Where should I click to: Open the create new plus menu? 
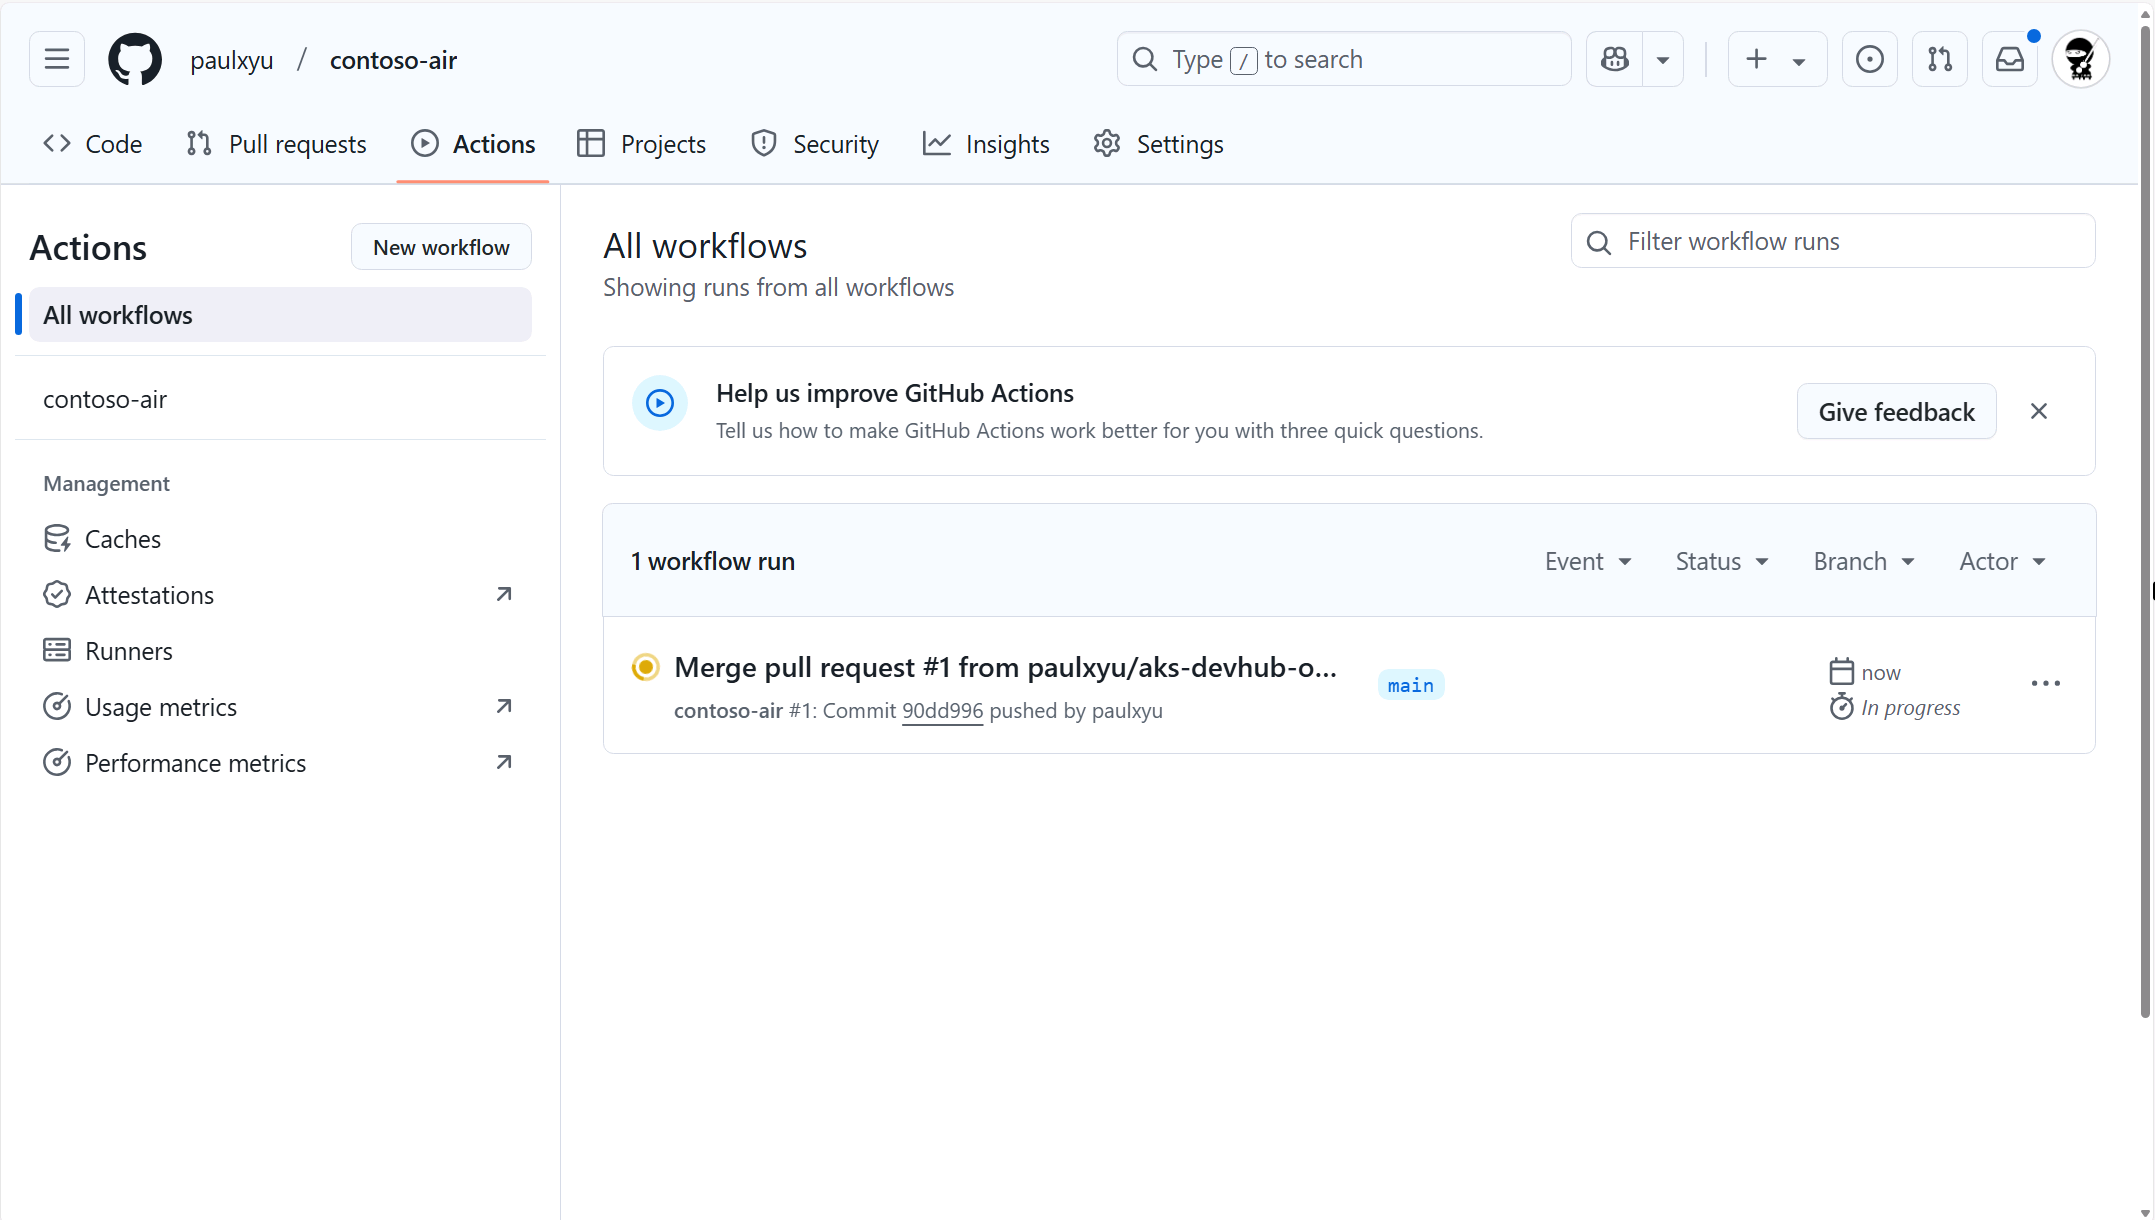tap(1777, 59)
